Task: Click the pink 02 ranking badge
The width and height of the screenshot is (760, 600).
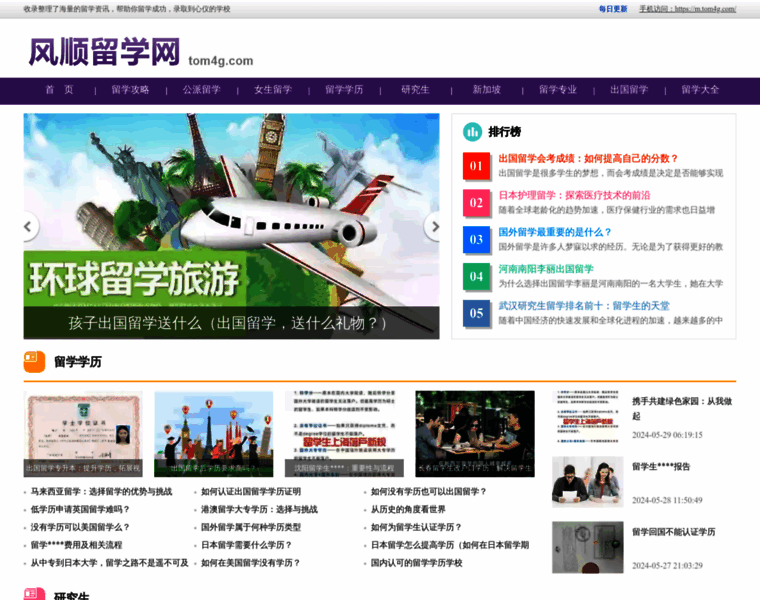Action: click(477, 203)
